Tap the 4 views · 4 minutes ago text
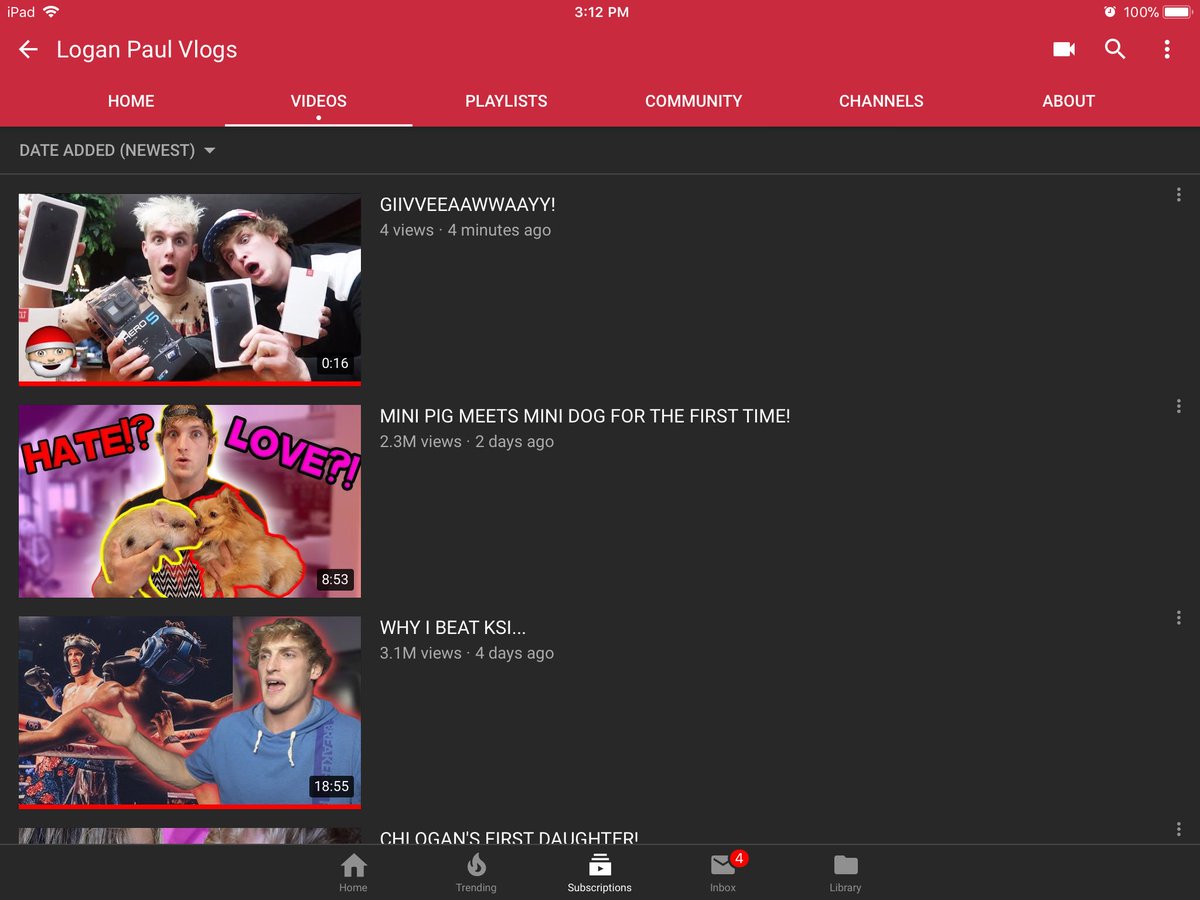 pos(465,230)
